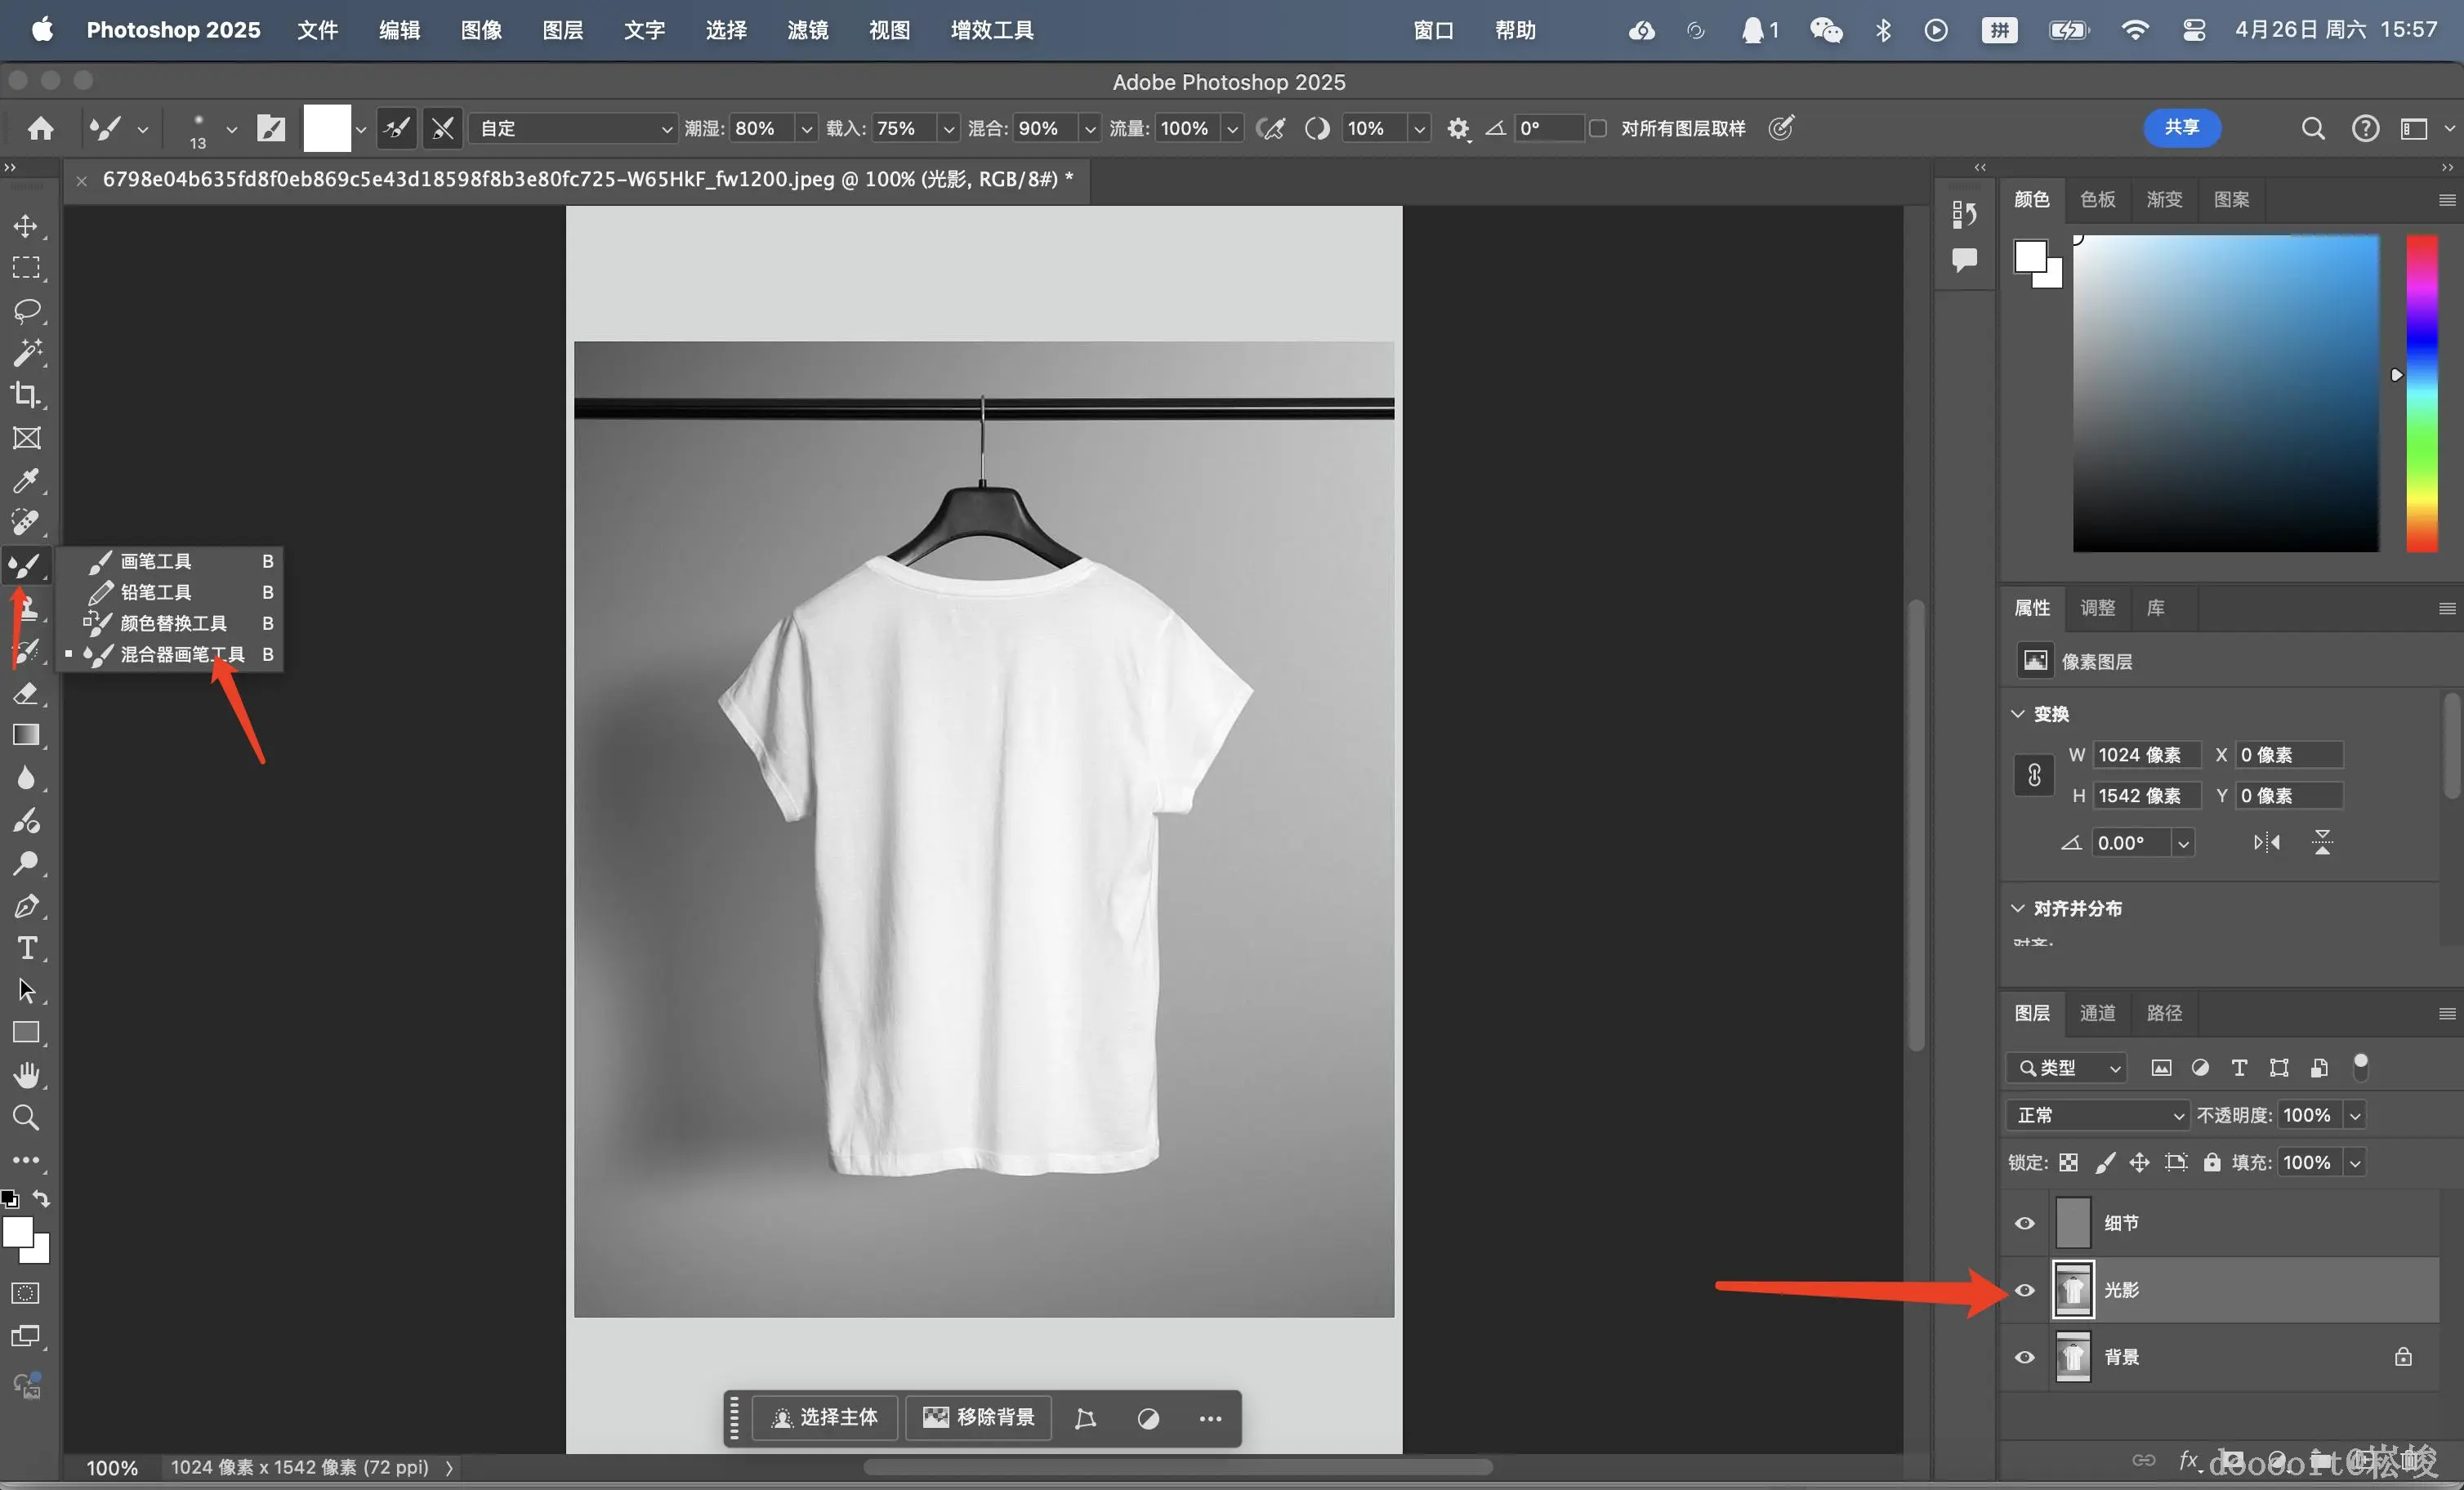Collapse the 变换 section
The width and height of the screenshot is (2464, 1490).
2018,714
